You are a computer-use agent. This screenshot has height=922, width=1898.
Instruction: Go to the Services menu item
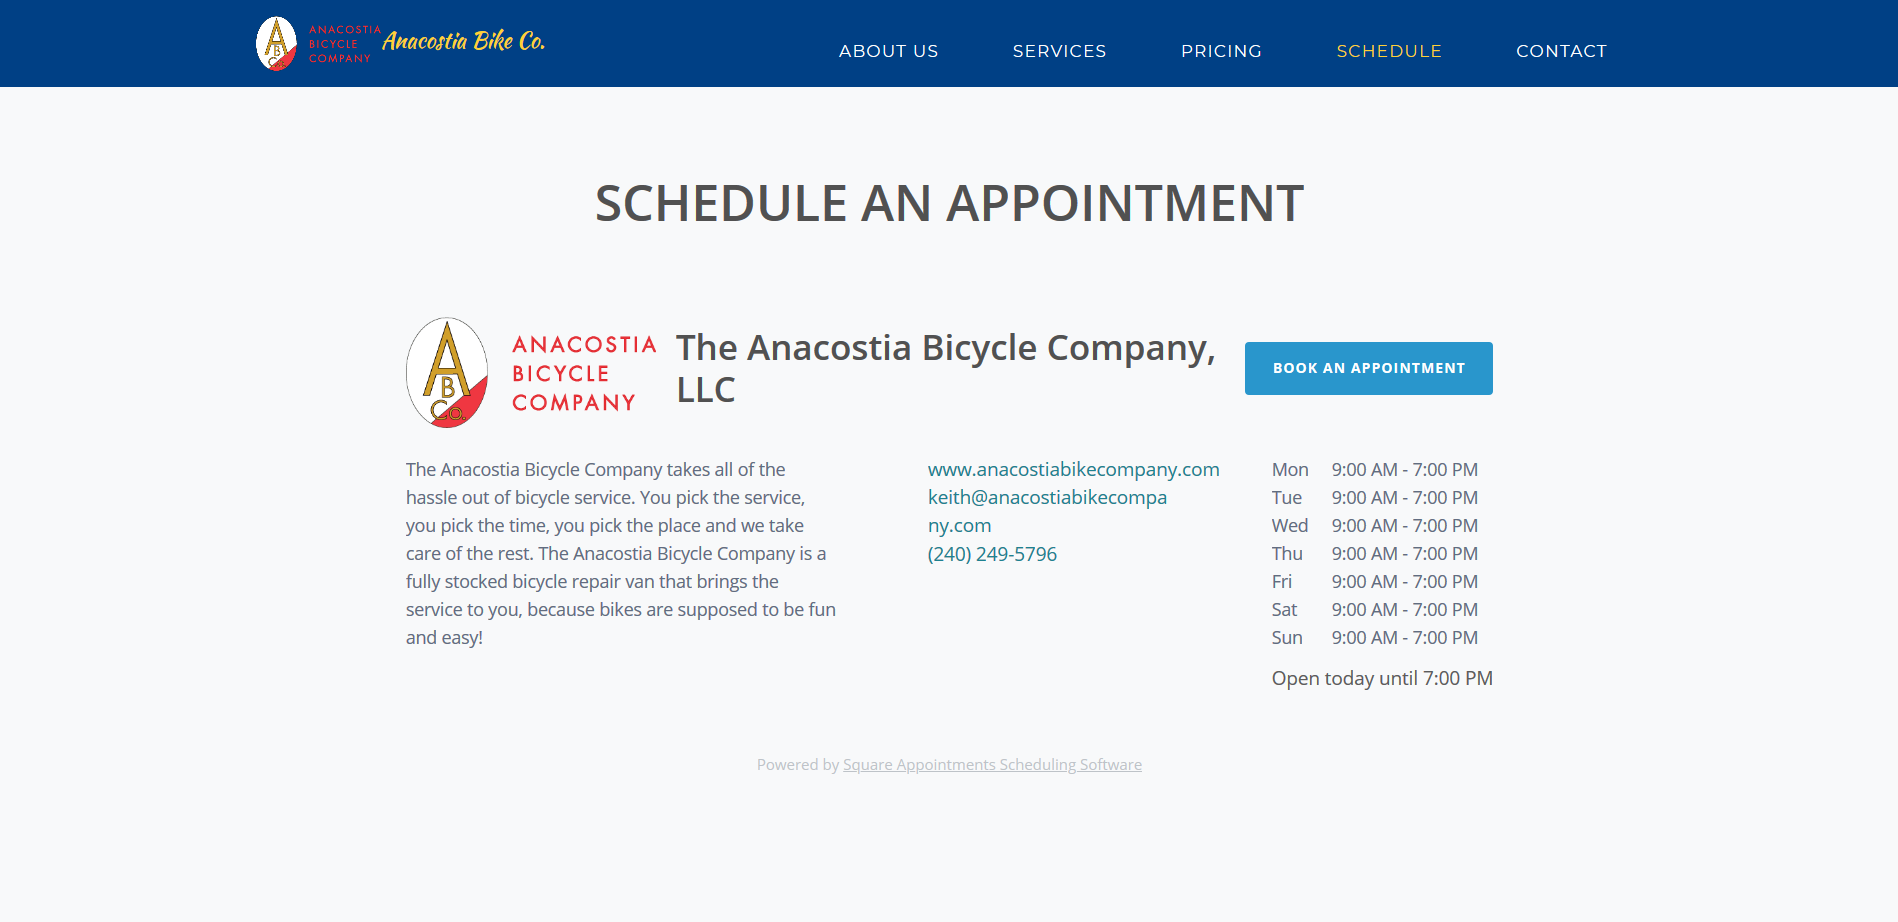tap(1059, 51)
